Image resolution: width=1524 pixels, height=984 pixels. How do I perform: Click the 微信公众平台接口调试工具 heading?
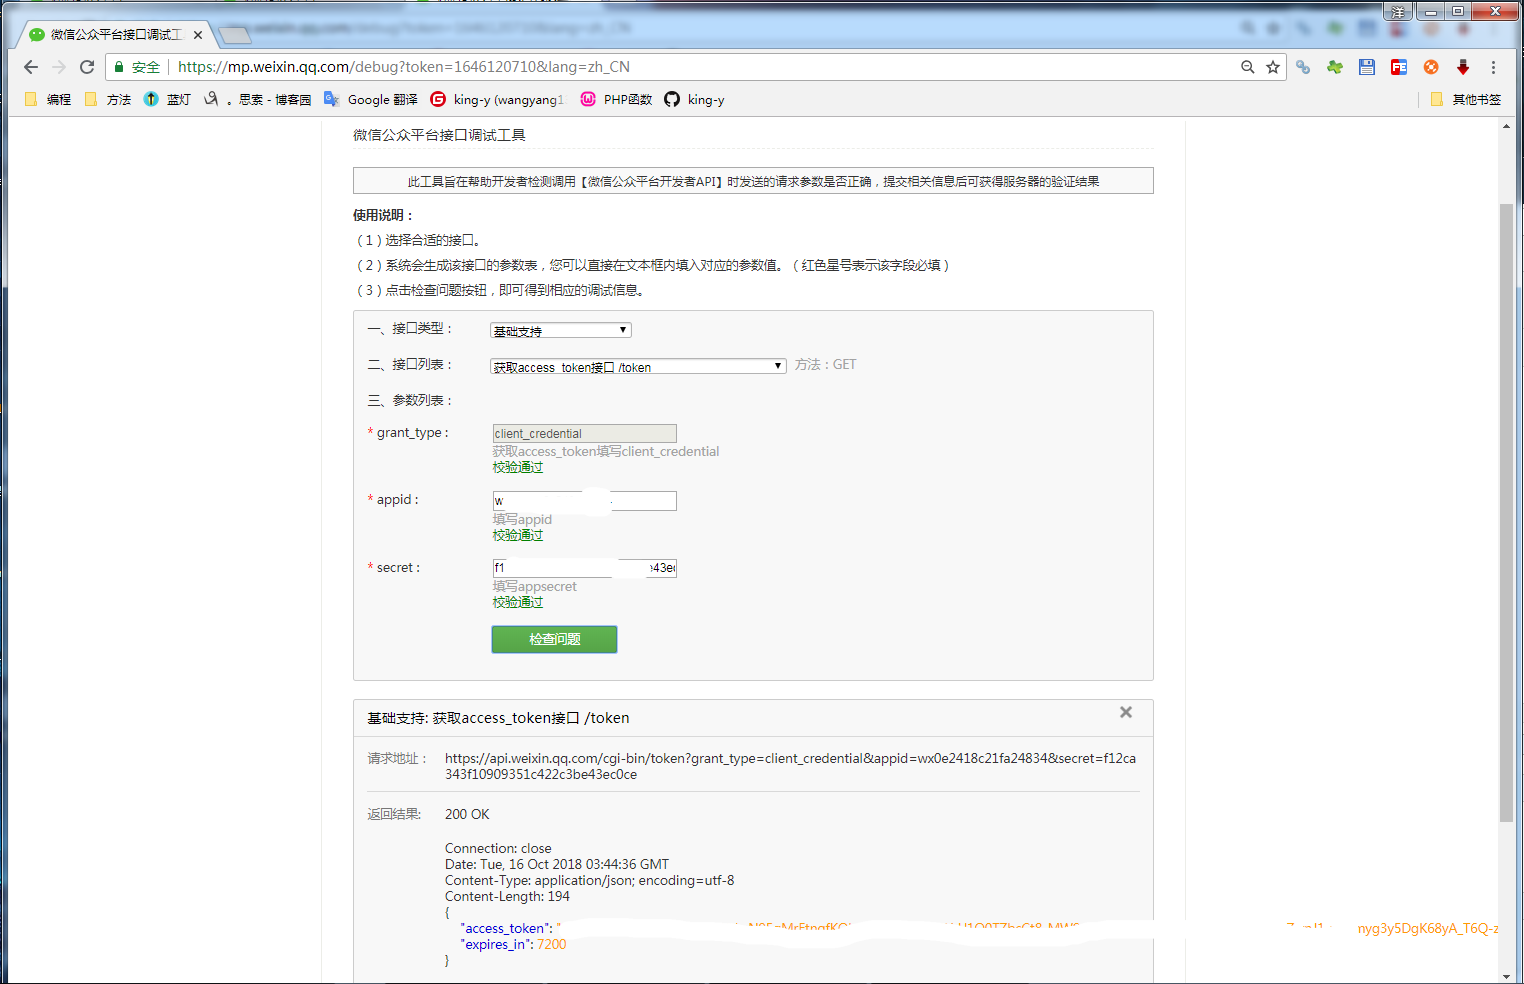click(x=439, y=134)
